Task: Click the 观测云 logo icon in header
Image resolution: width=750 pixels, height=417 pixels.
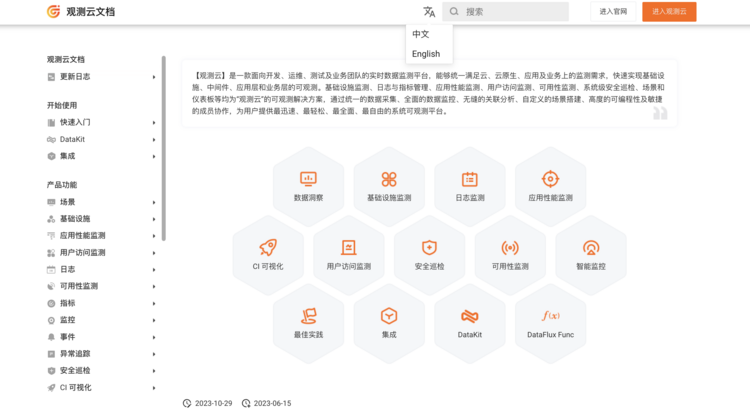Action: pyautogui.click(x=53, y=11)
